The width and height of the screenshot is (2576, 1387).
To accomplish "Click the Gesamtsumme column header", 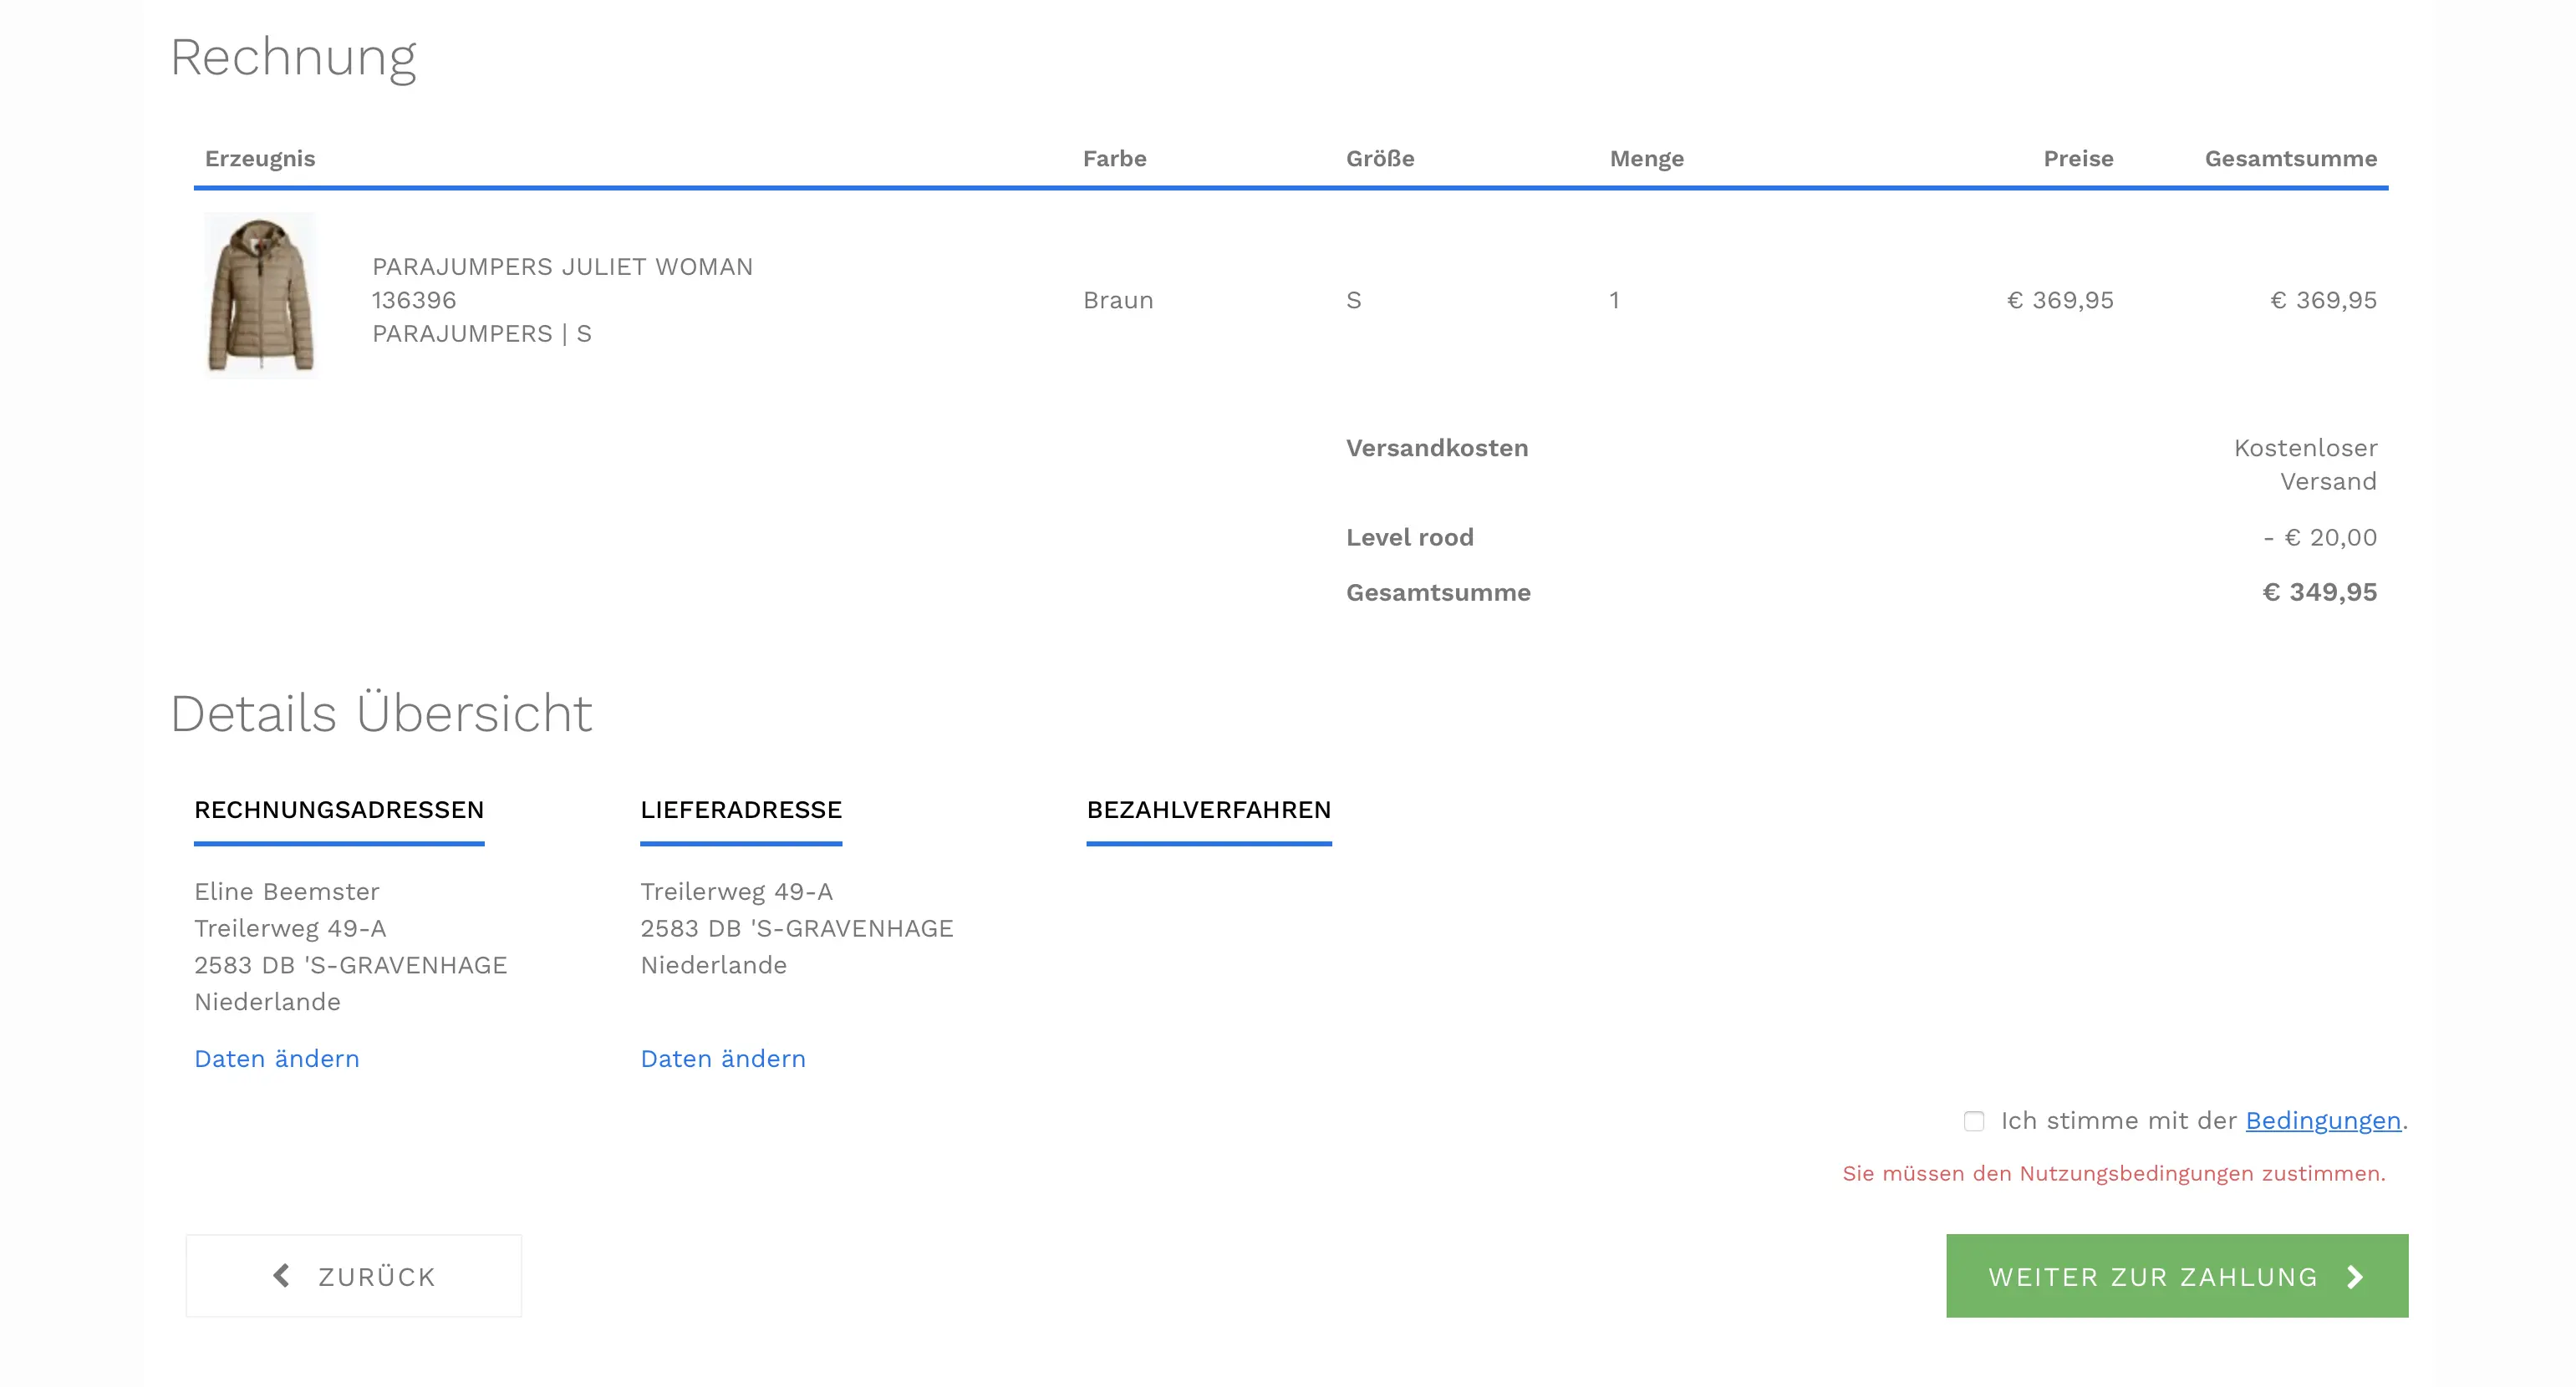I will 2291,159.
